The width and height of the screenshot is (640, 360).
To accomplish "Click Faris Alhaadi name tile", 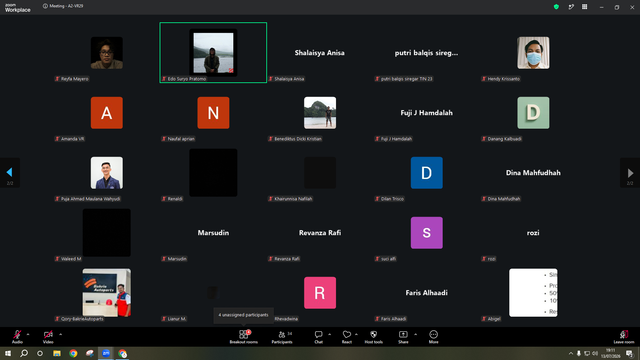I will point(427,293).
